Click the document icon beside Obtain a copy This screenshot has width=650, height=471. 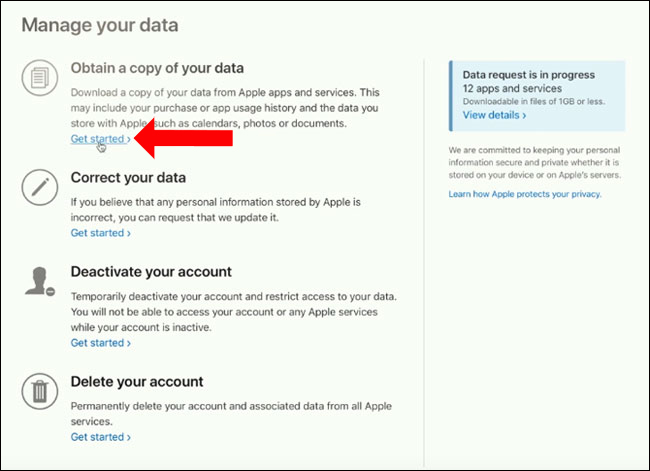(40, 78)
